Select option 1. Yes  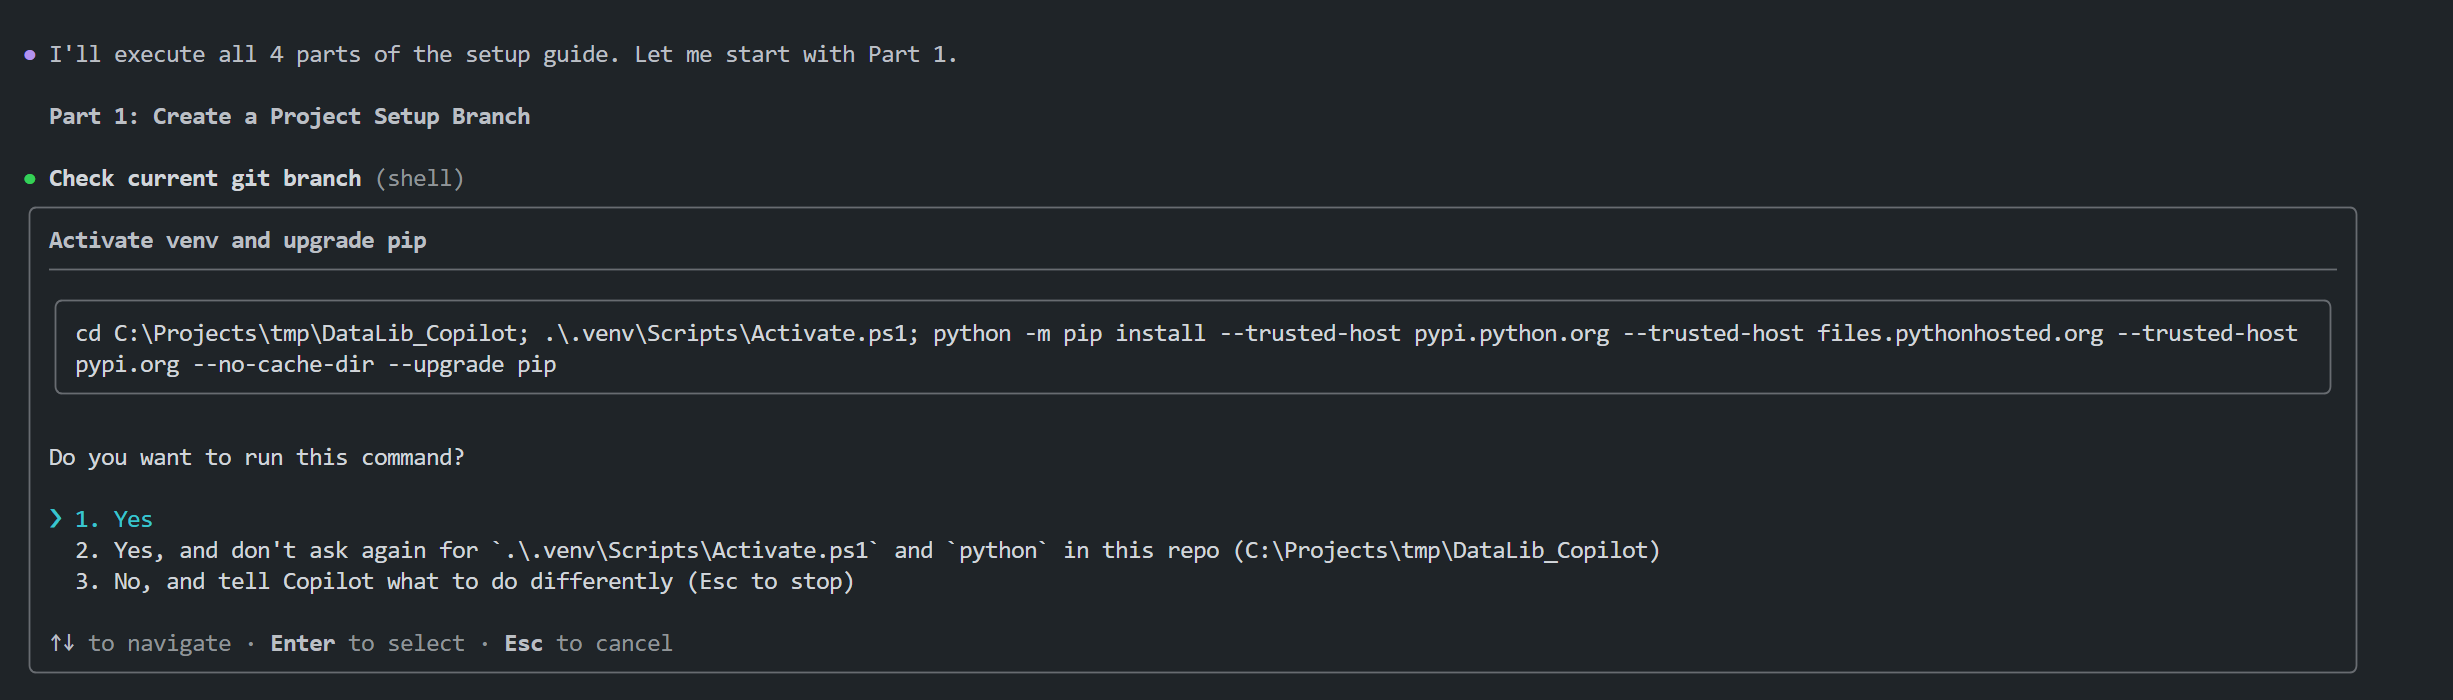(x=113, y=519)
